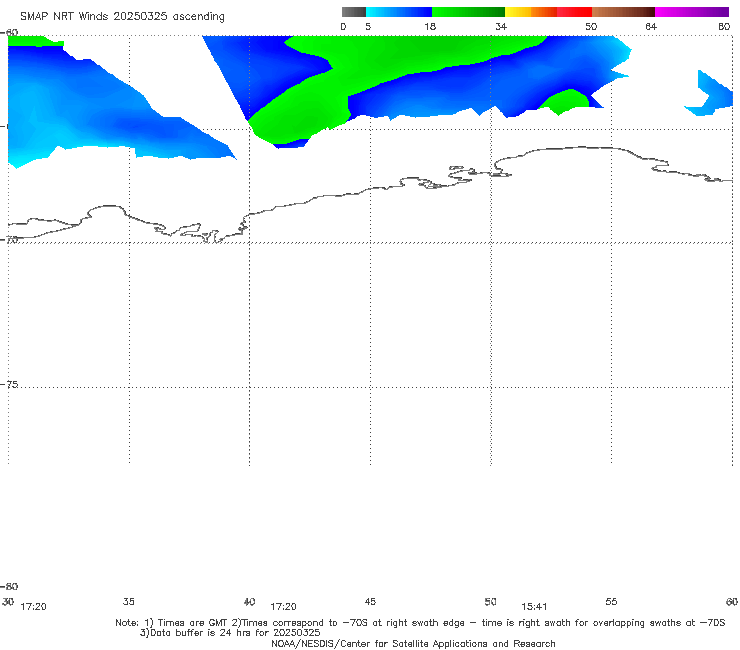Click the small green wind patch near longitude 53
Viewport: 740px width, 650px height.
click(x=564, y=101)
